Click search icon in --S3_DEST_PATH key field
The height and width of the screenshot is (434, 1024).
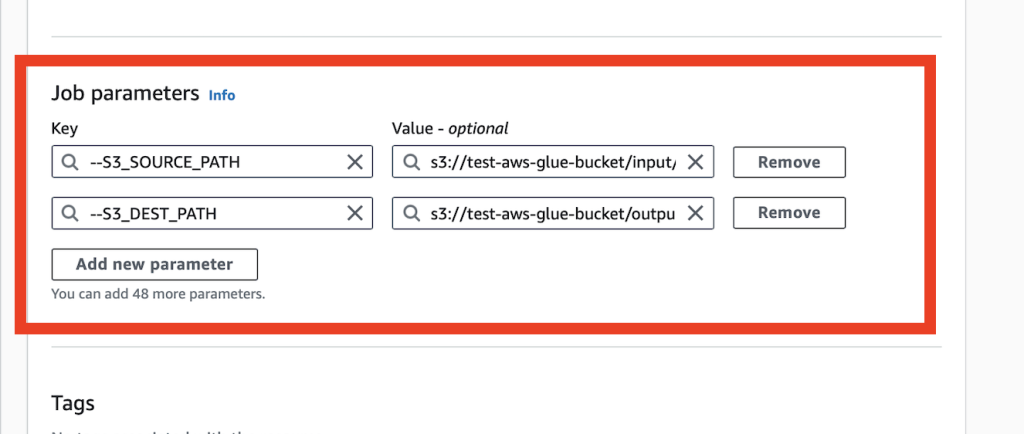(x=70, y=213)
